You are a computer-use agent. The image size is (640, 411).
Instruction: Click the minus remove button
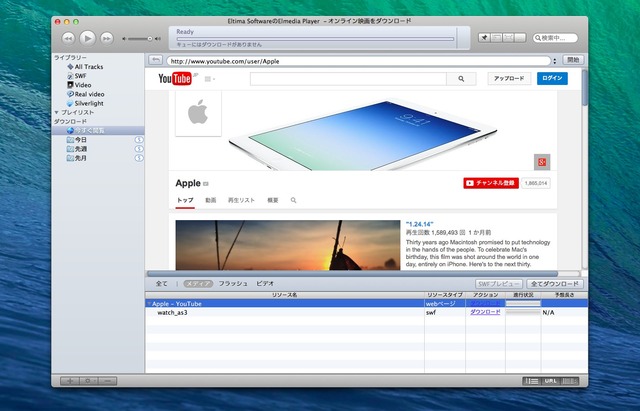107,381
